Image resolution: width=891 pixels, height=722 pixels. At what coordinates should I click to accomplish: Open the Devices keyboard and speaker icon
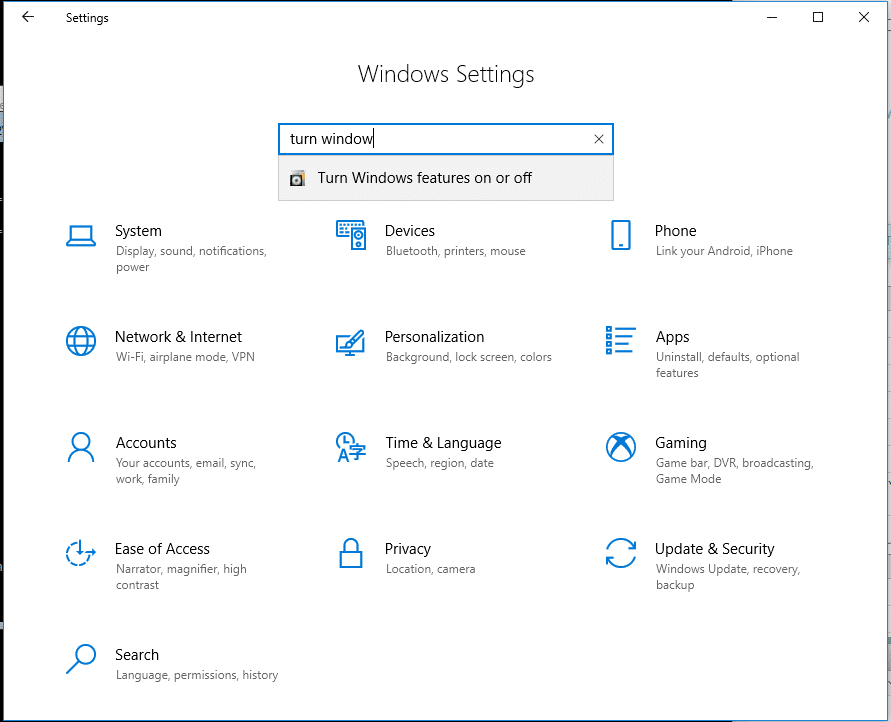pyautogui.click(x=351, y=235)
